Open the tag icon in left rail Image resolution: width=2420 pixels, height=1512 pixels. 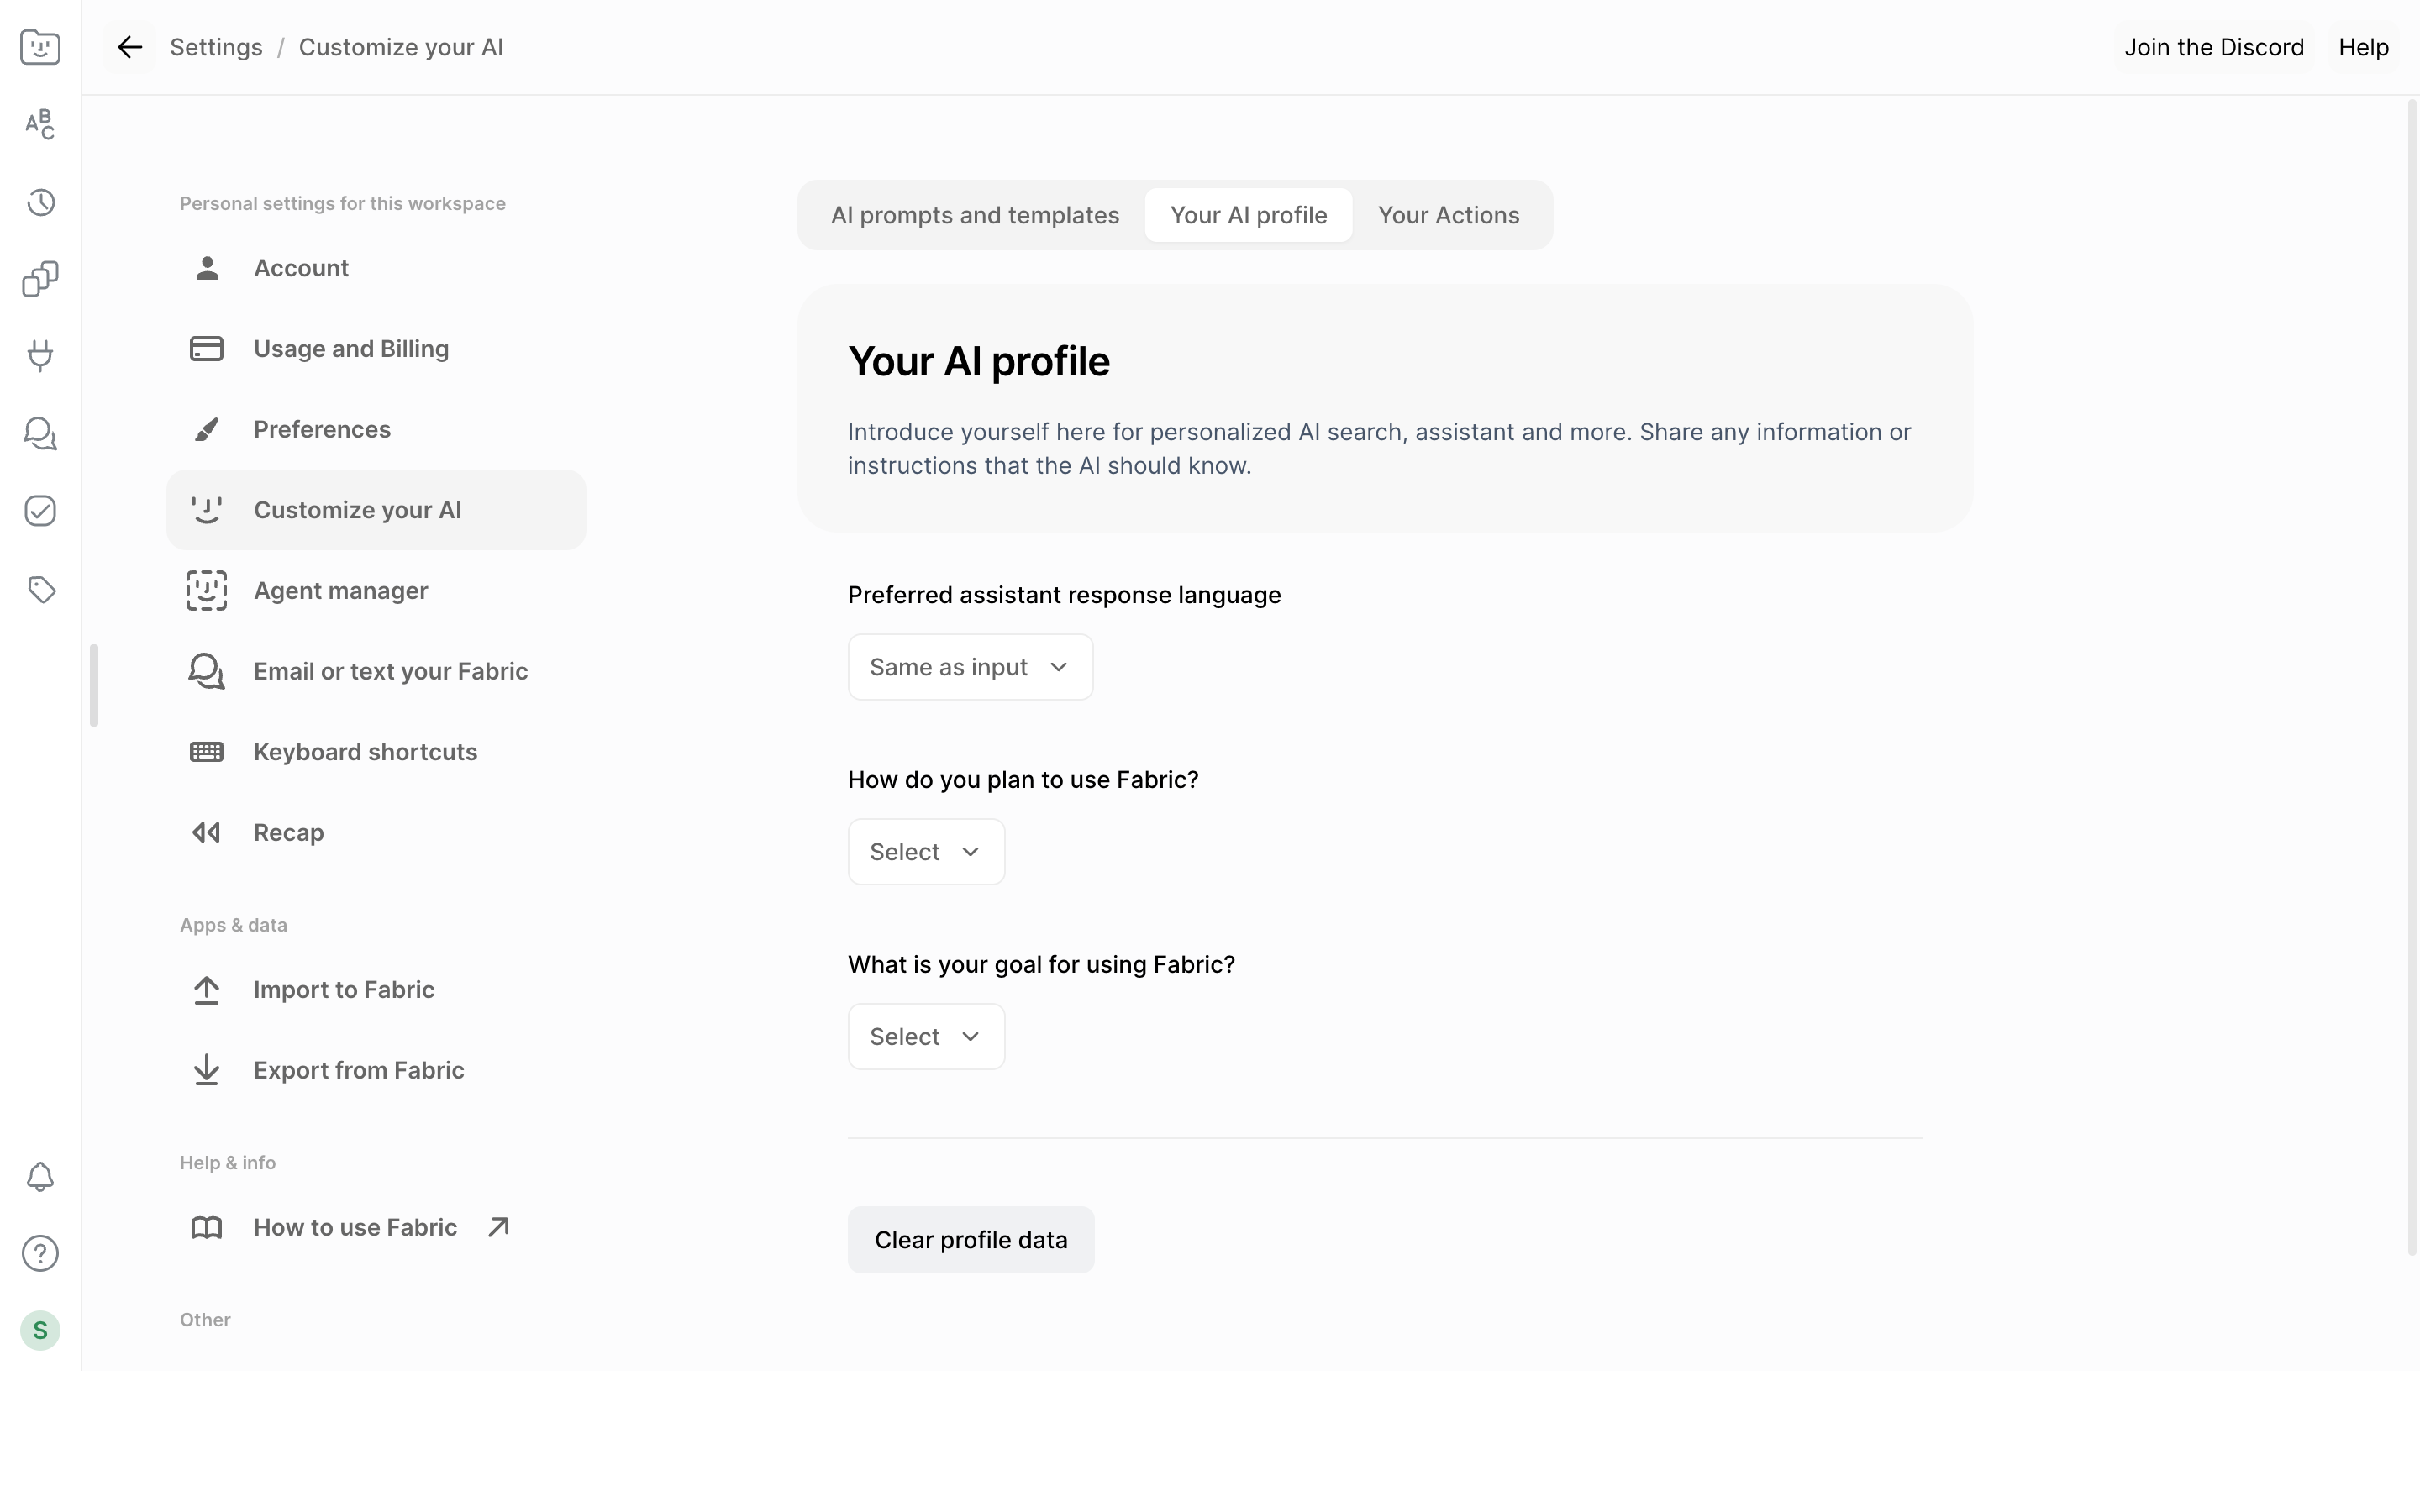click(40, 589)
